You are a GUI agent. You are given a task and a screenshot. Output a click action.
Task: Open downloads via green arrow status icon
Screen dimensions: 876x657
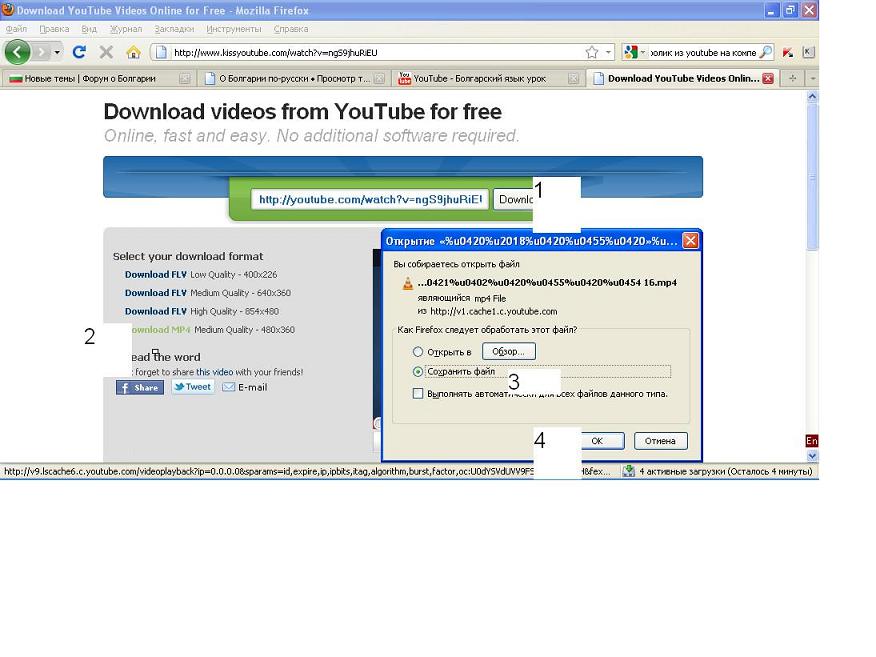[x=629, y=472]
